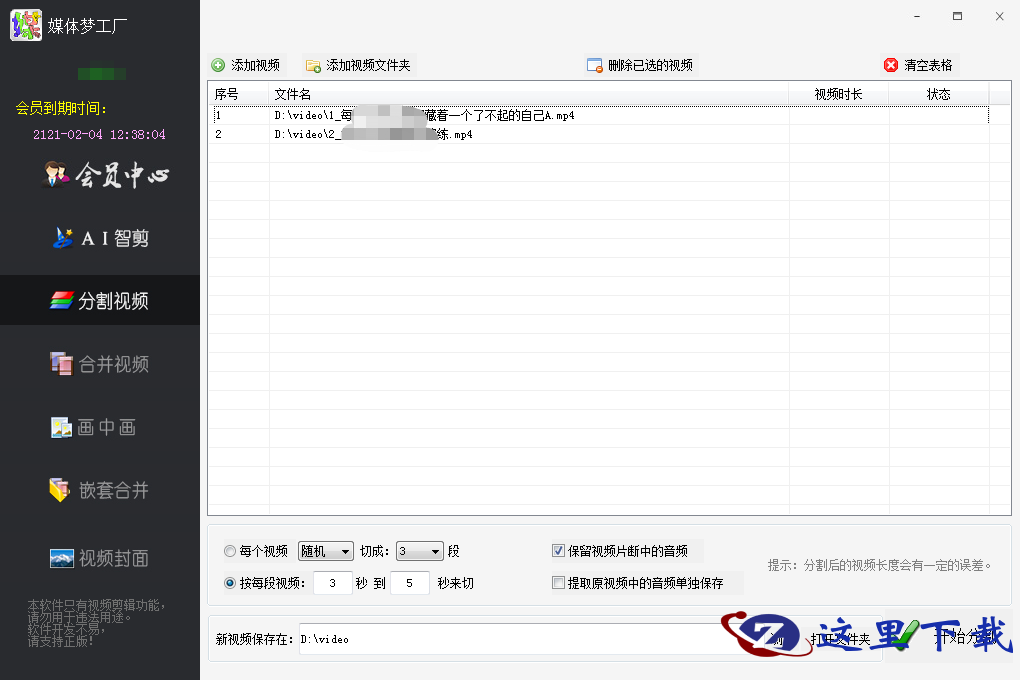
Task: Uncheck 保留视频片断中的音频 checkbox
Action: pyautogui.click(x=558, y=551)
